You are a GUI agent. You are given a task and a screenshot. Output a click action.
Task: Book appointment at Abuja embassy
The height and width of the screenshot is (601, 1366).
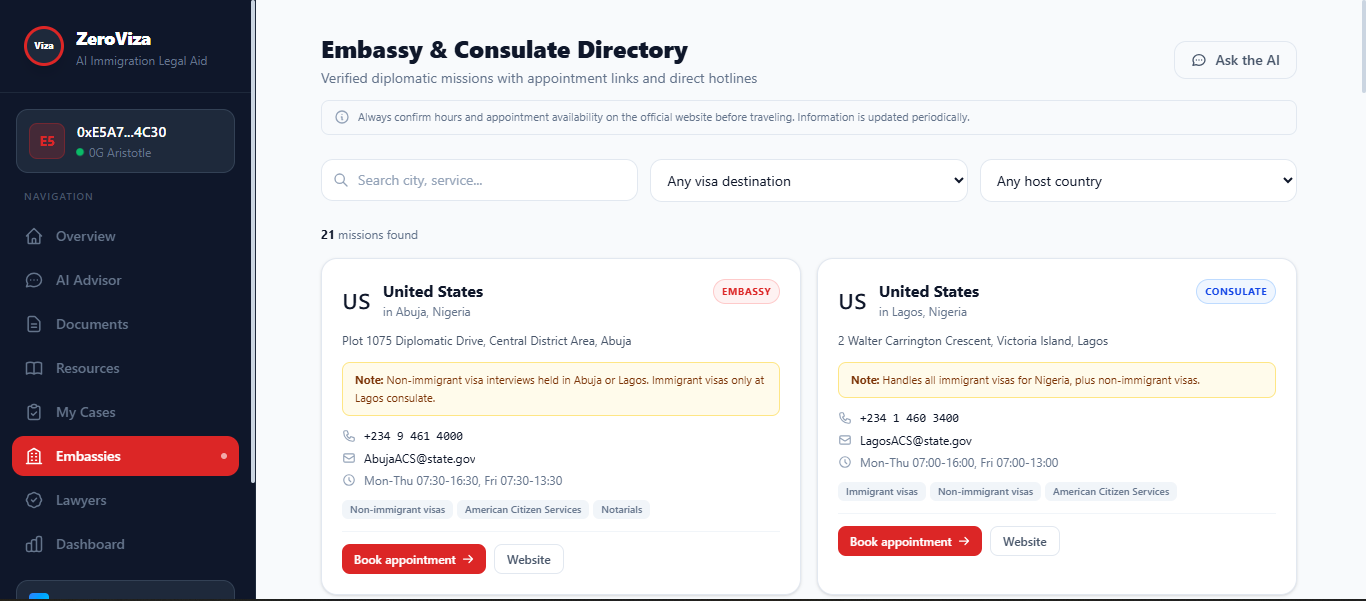414,559
